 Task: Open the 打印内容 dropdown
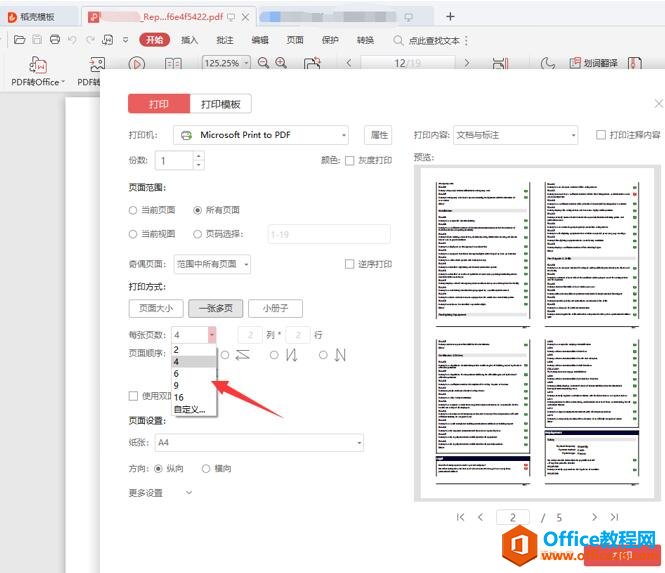pos(515,135)
